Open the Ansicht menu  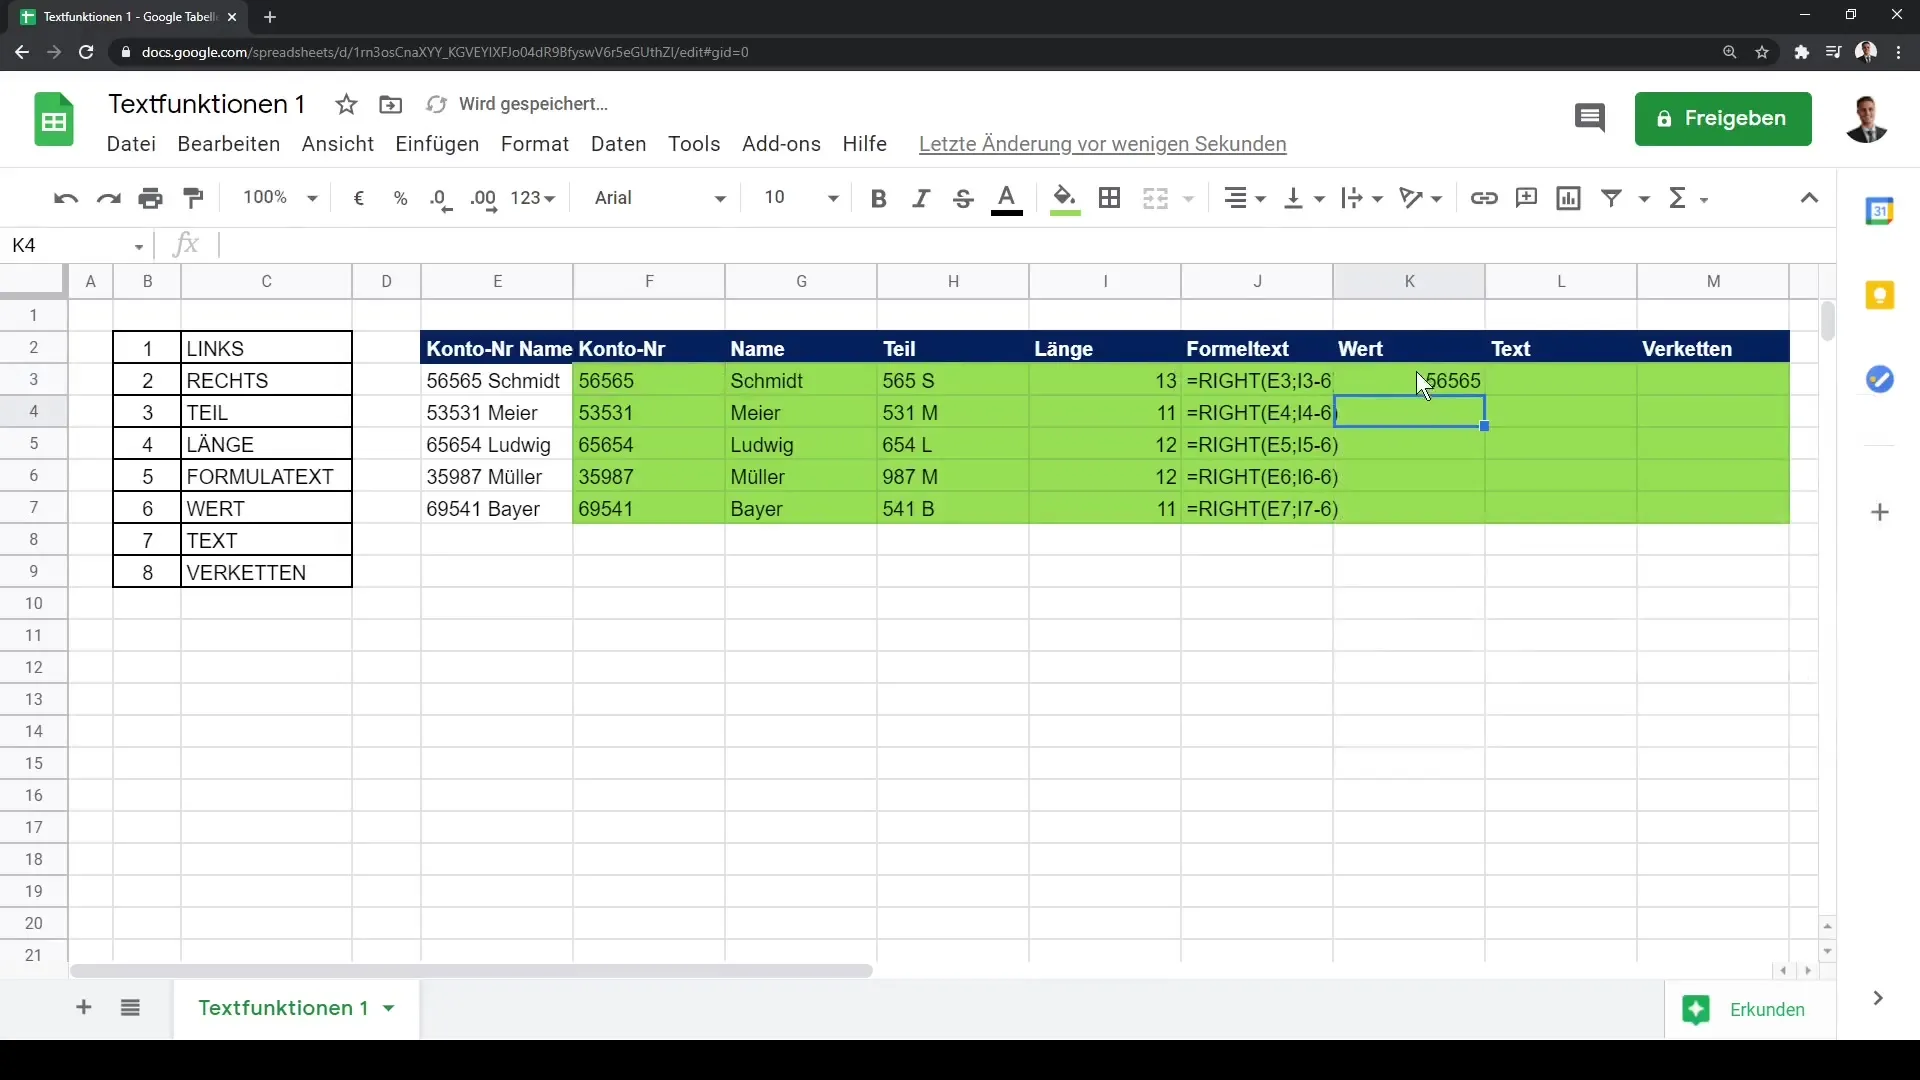tap(338, 144)
